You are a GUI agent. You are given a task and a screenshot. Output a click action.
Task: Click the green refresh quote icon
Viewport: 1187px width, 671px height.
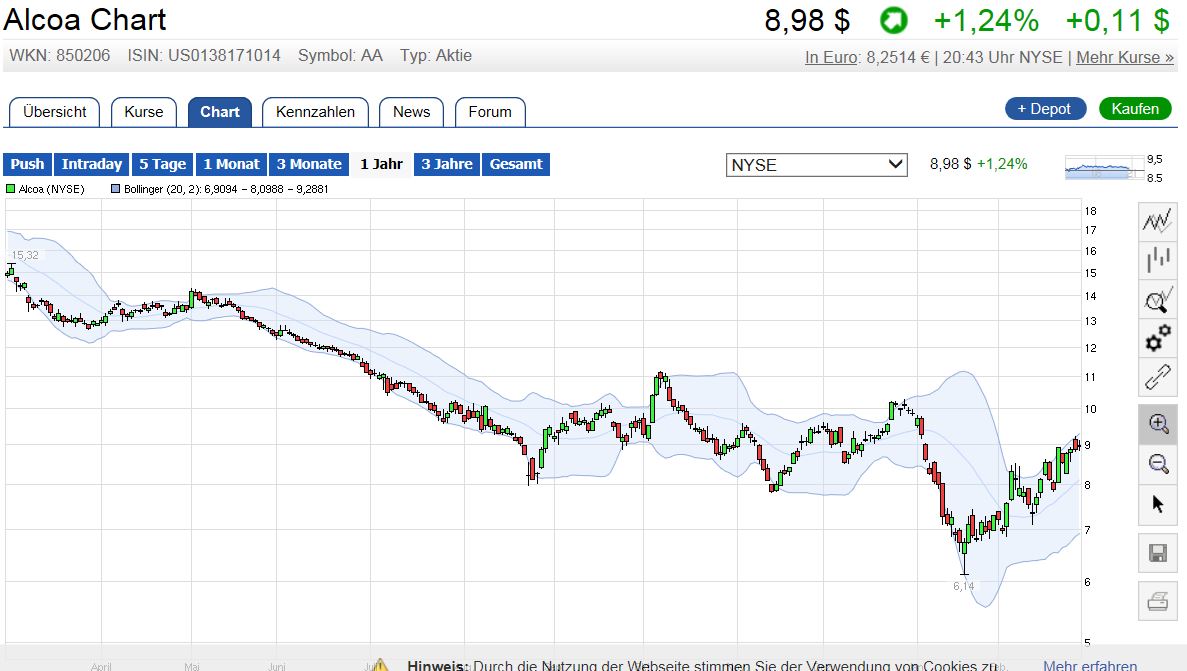click(893, 20)
